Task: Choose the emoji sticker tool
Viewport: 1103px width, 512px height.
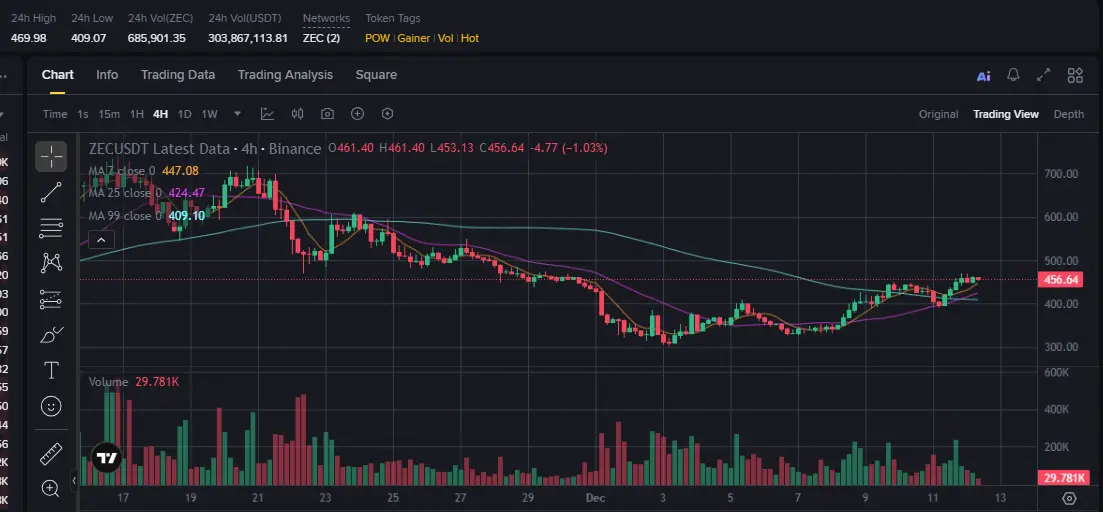Action: (x=51, y=406)
